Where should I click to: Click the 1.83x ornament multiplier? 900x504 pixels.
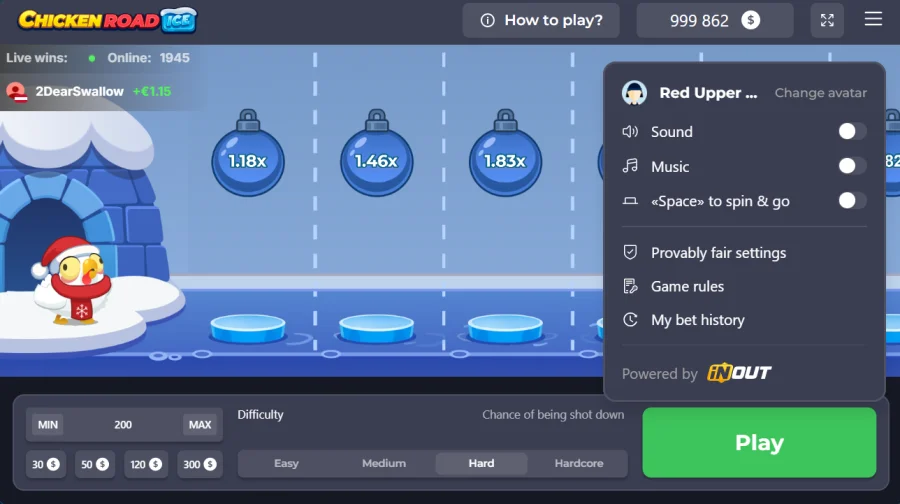point(505,153)
